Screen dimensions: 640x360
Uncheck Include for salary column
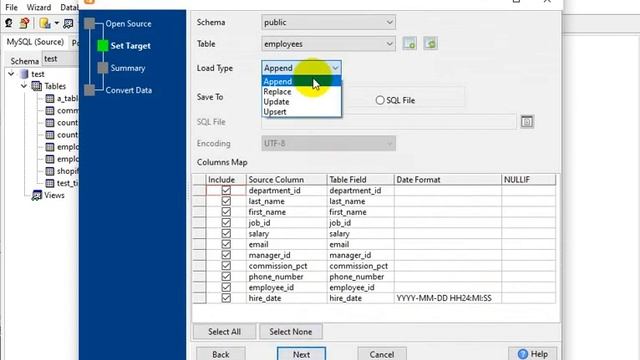[x=226, y=233]
